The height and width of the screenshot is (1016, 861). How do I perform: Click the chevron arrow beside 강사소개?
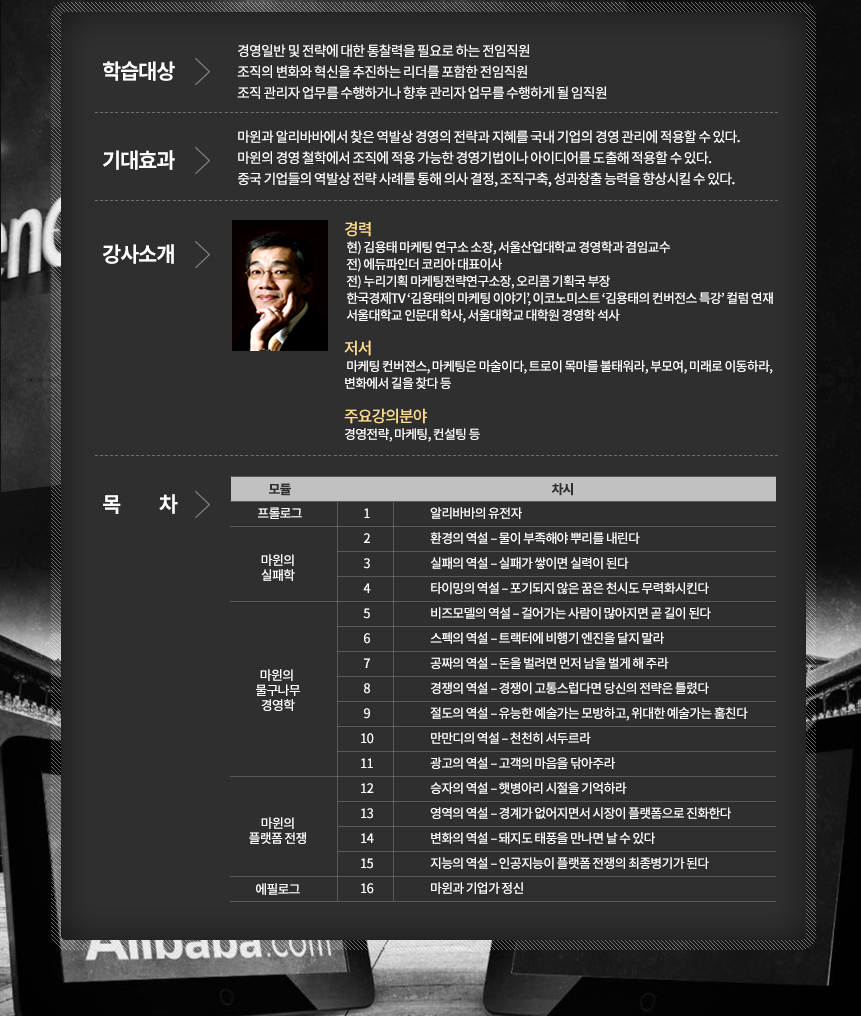click(203, 255)
